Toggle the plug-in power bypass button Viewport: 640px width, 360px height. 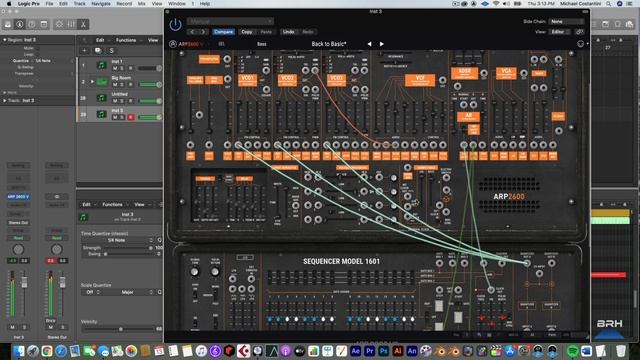[175, 24]
